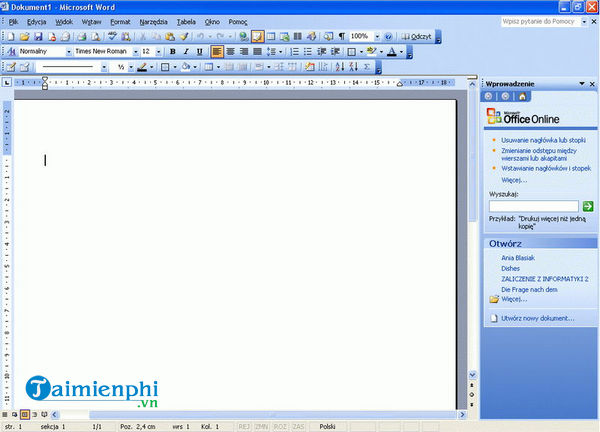Sort ascending A-Z icon
Screen dimensions: 600x432
[x=339, y=67]
